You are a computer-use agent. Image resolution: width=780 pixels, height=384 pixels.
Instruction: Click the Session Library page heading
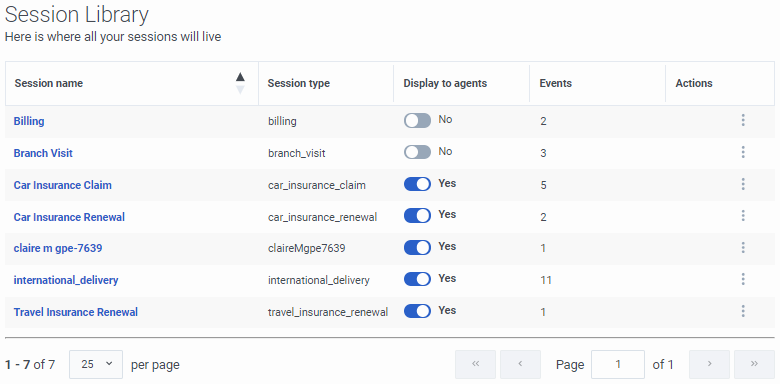[x=77, y=15]
